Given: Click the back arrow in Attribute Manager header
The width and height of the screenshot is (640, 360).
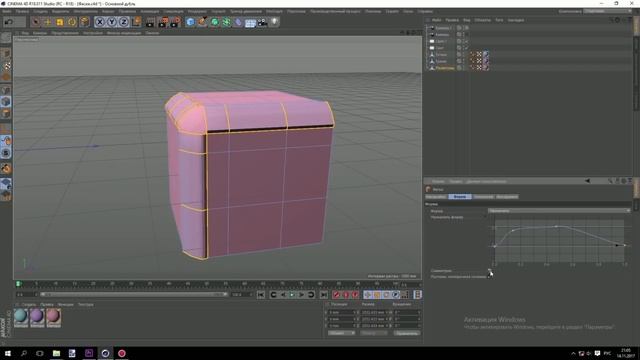Looking at the screenshot, I should click(x=587, y=181).
